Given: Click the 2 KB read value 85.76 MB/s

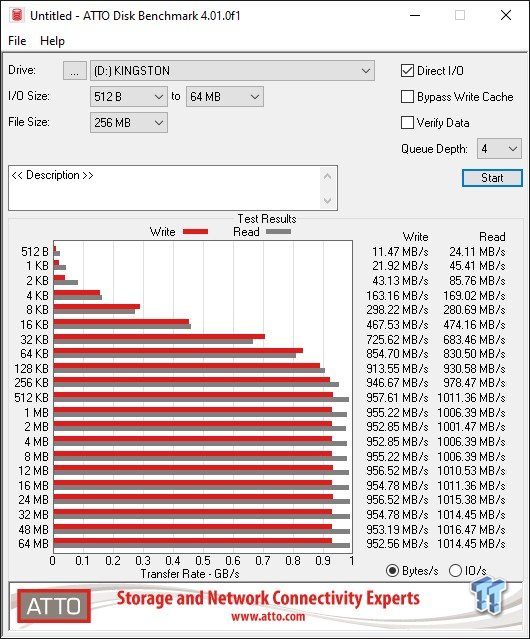Looking at the screenshot, I should (477, 281).
